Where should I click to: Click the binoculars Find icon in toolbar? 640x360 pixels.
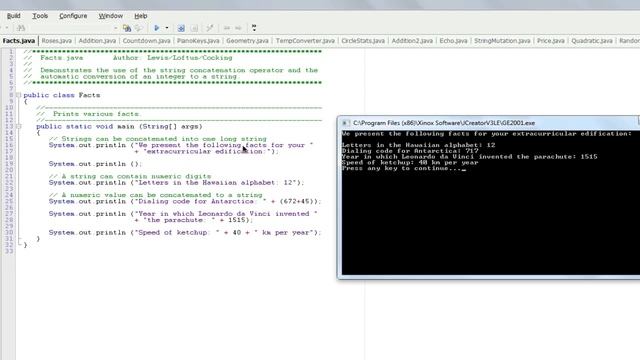tap(21, 28)
